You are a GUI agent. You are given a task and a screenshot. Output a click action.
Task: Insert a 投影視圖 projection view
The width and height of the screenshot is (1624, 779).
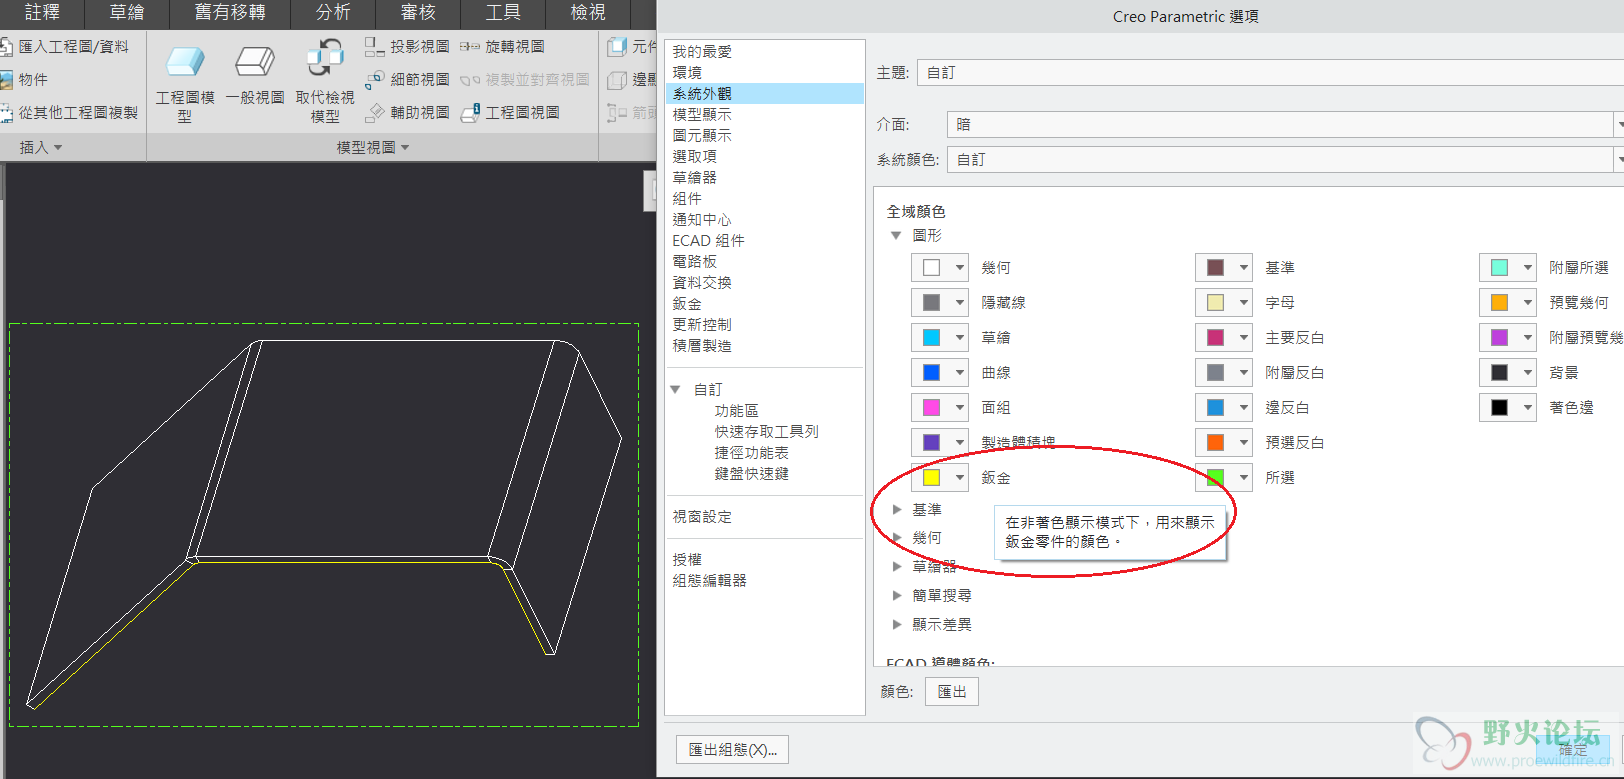[x=407, y=47]
